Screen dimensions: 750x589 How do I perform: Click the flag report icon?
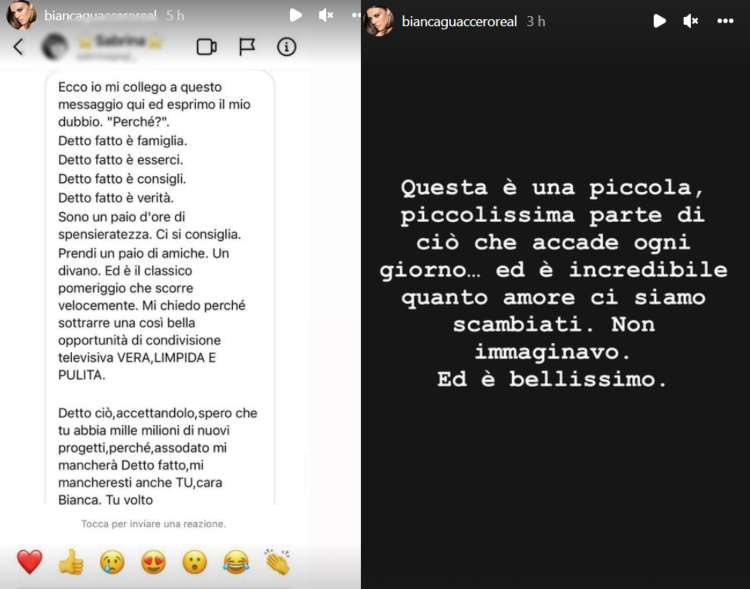click(247, 47)
